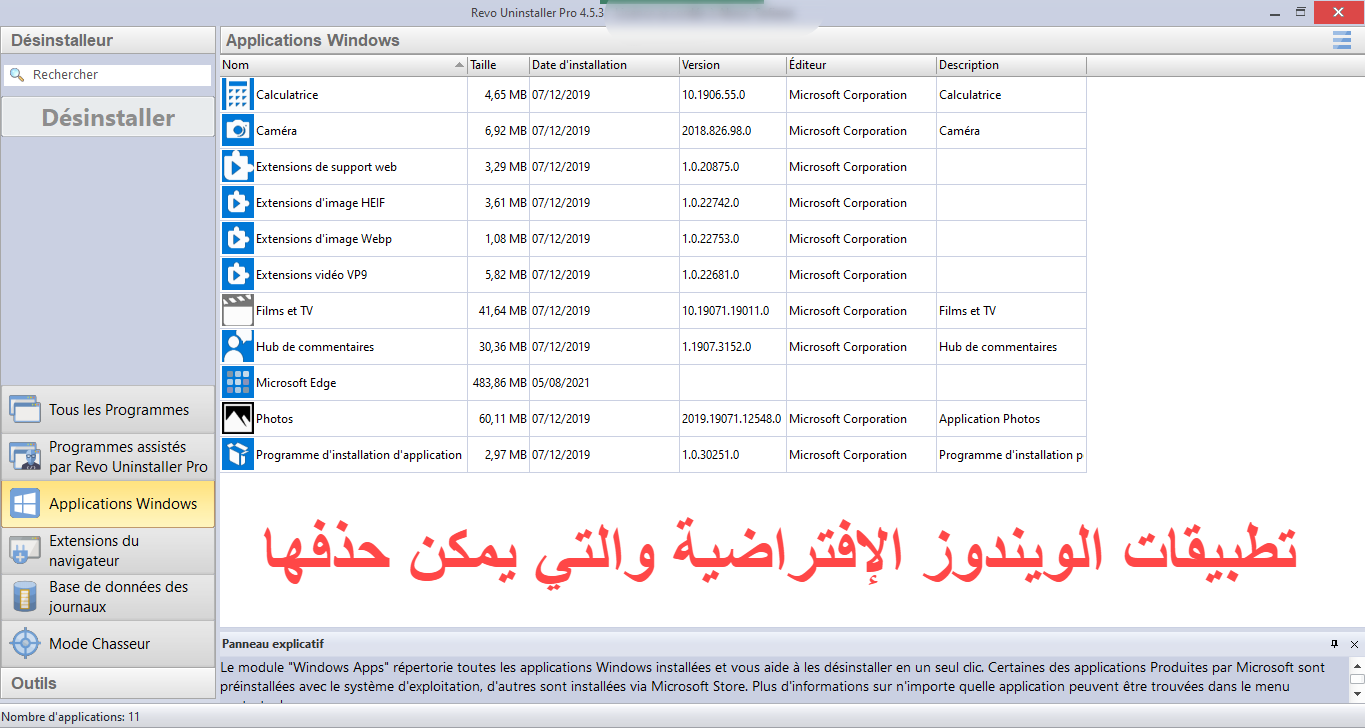Image resolution: width=1366 pixels, height=728 pixels.
Task: Collapse the Désinstalleur panel header
Action: (x=108, y=40)
